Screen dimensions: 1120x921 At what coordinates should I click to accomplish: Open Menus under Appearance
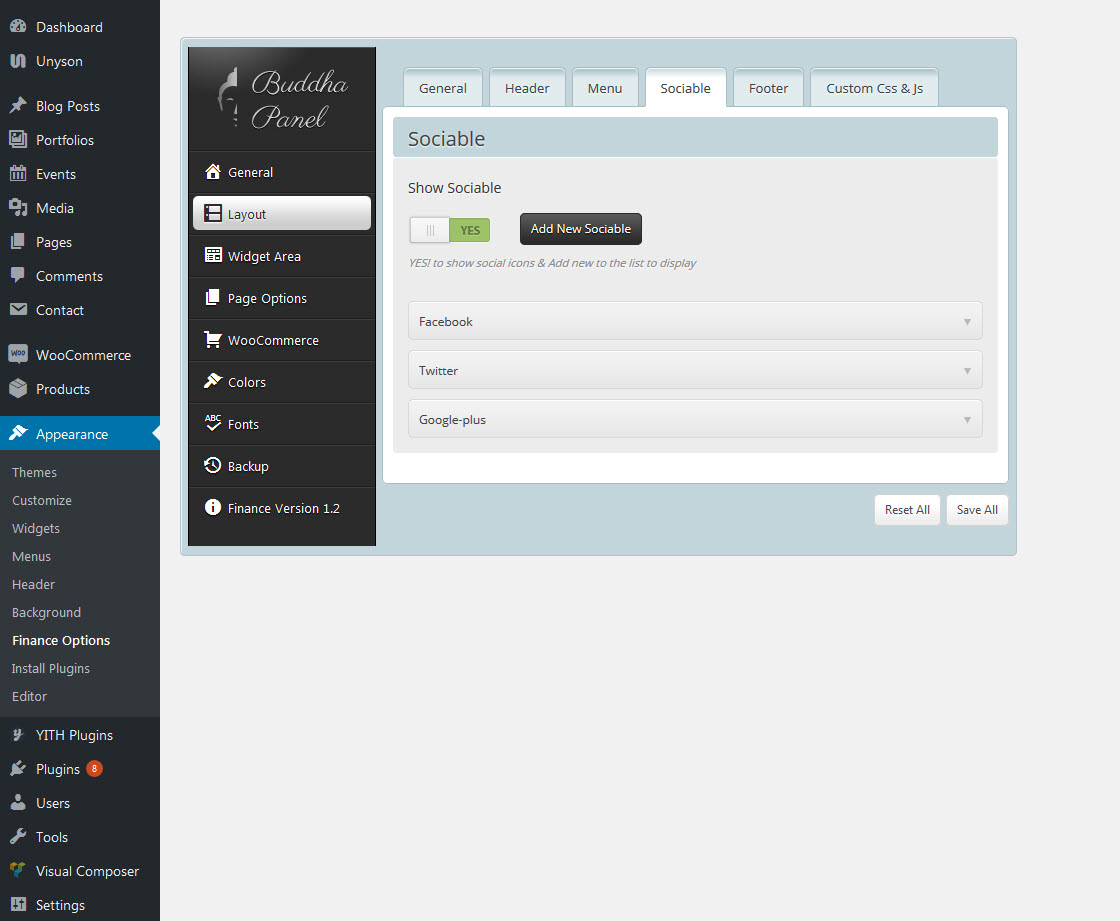pos(31,556)
